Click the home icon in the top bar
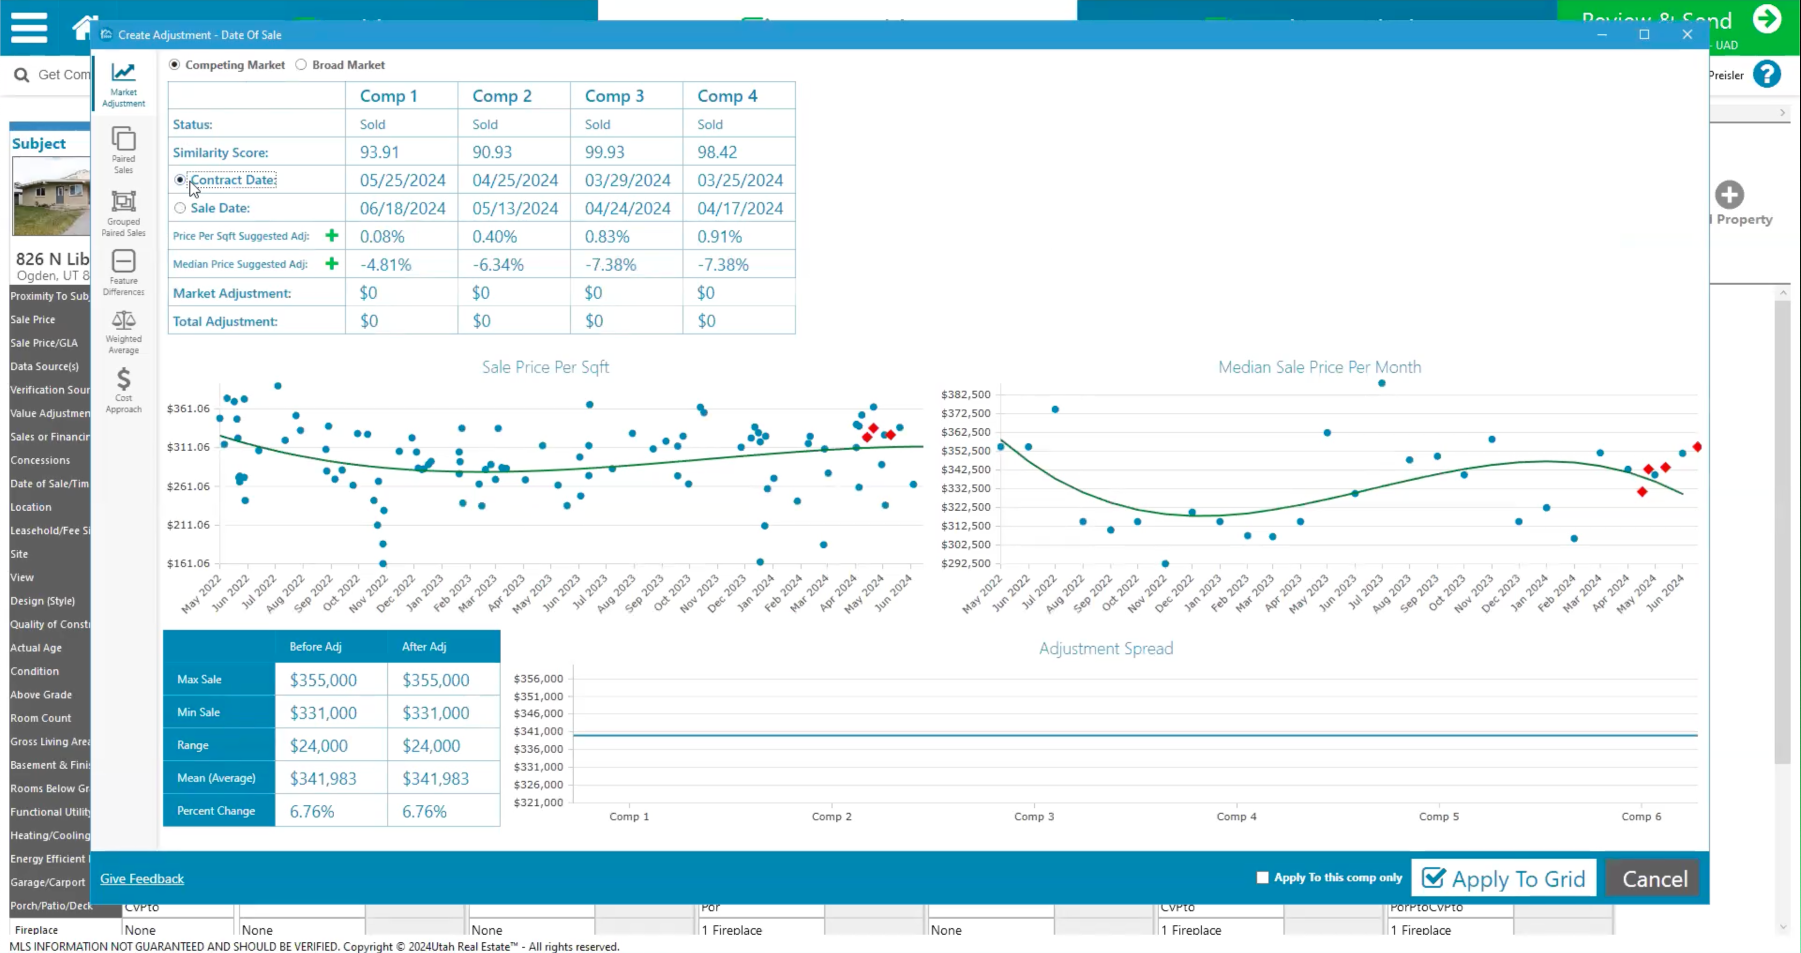The image size is (1801, 953). pyautogui.click(x=85, y=27)
